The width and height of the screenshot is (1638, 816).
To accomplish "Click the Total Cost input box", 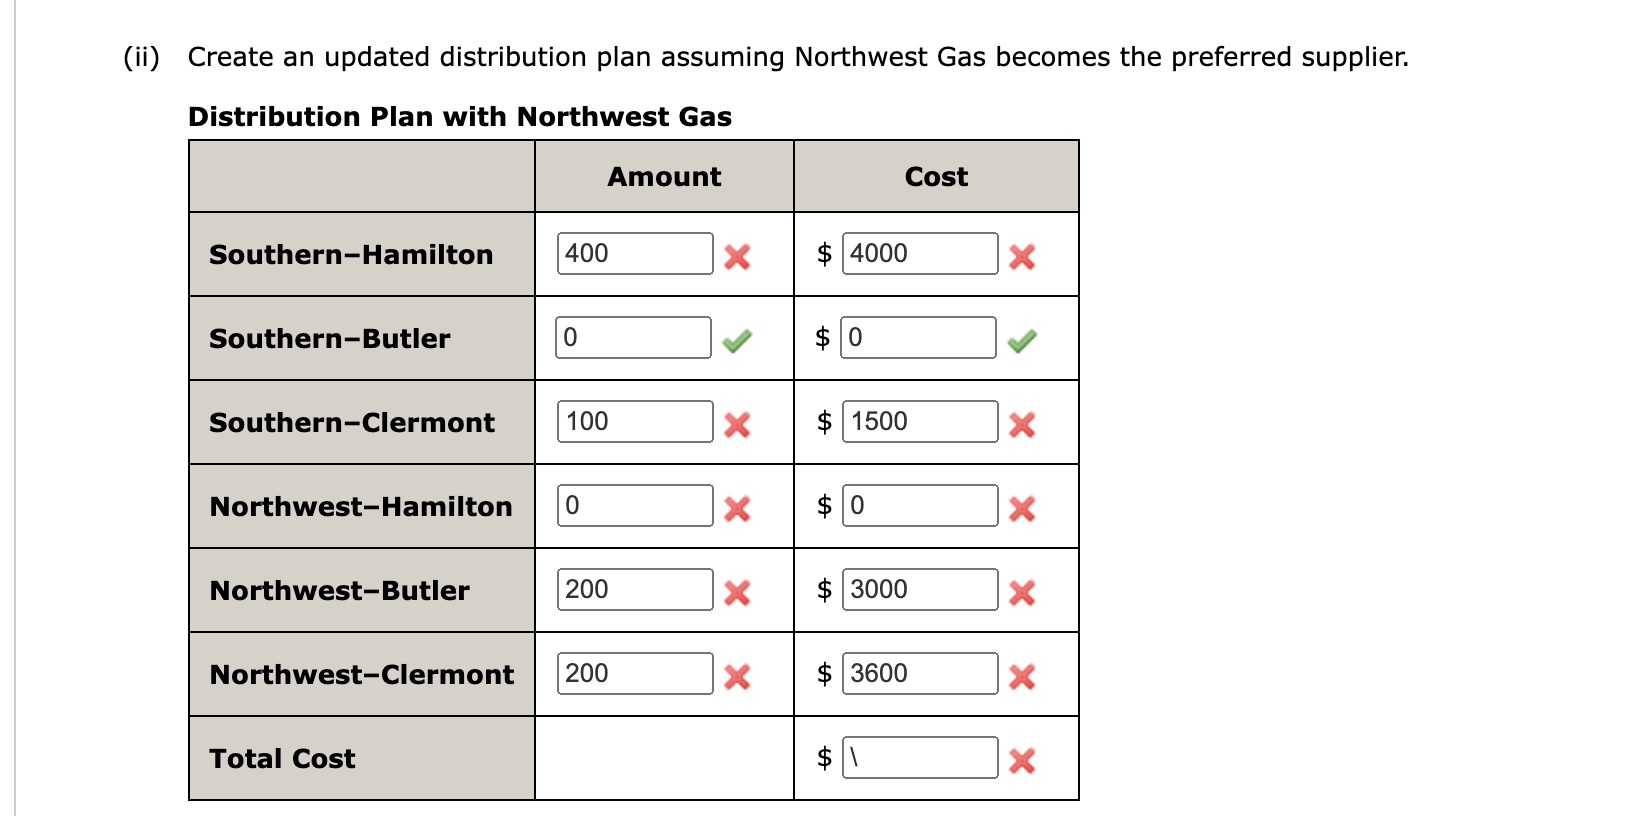I will 919,757.
